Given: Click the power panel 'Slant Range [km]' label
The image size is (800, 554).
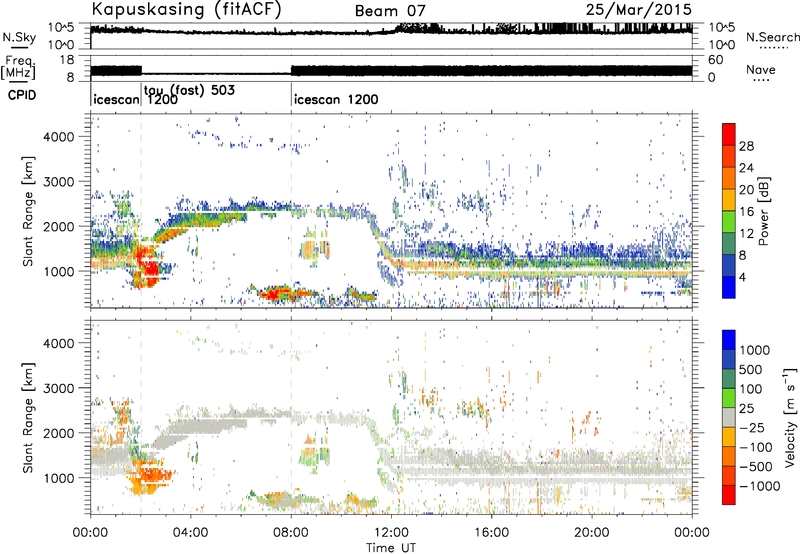Looking at the screenshot, I should coord(28,212).
